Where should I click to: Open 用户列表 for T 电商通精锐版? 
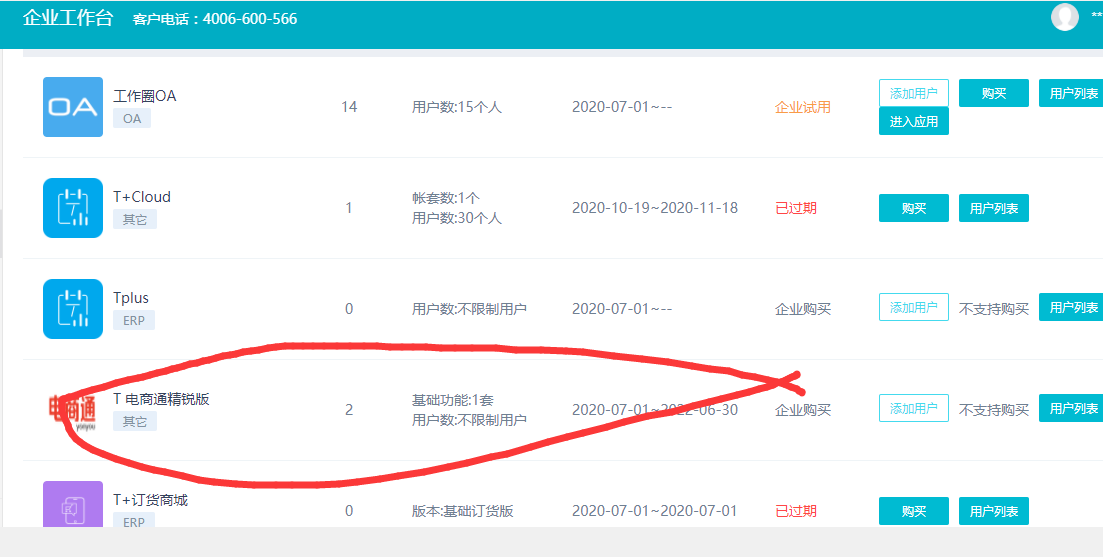point(1071,408)
